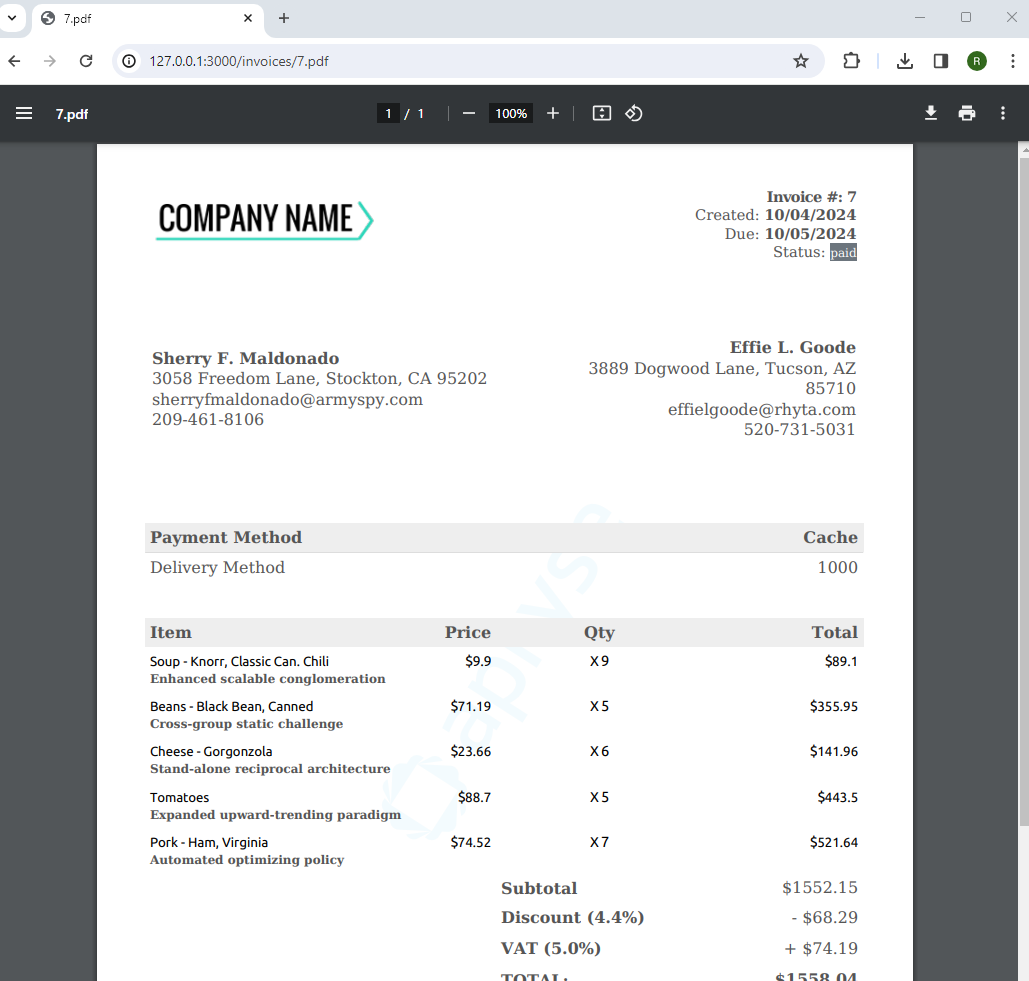Click 'Cheese - Gorgonzola' item
Viewport: 1029px width, 981px height.
point(211,751)
